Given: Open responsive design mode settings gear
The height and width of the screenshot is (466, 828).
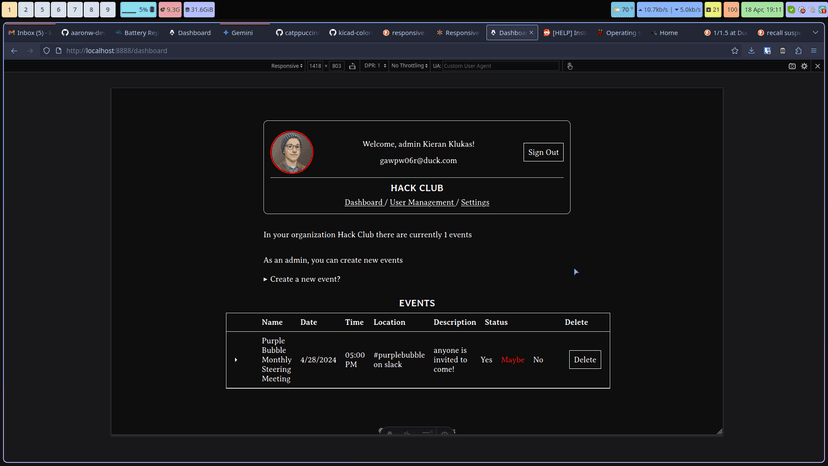Looking at the screenshot, I should (x=804, y=66).
